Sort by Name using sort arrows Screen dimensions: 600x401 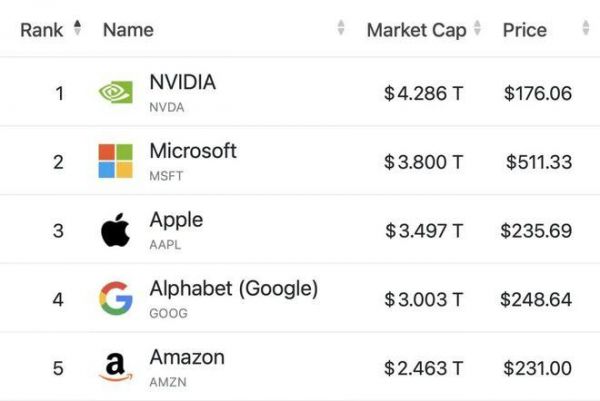click(341, 29)
